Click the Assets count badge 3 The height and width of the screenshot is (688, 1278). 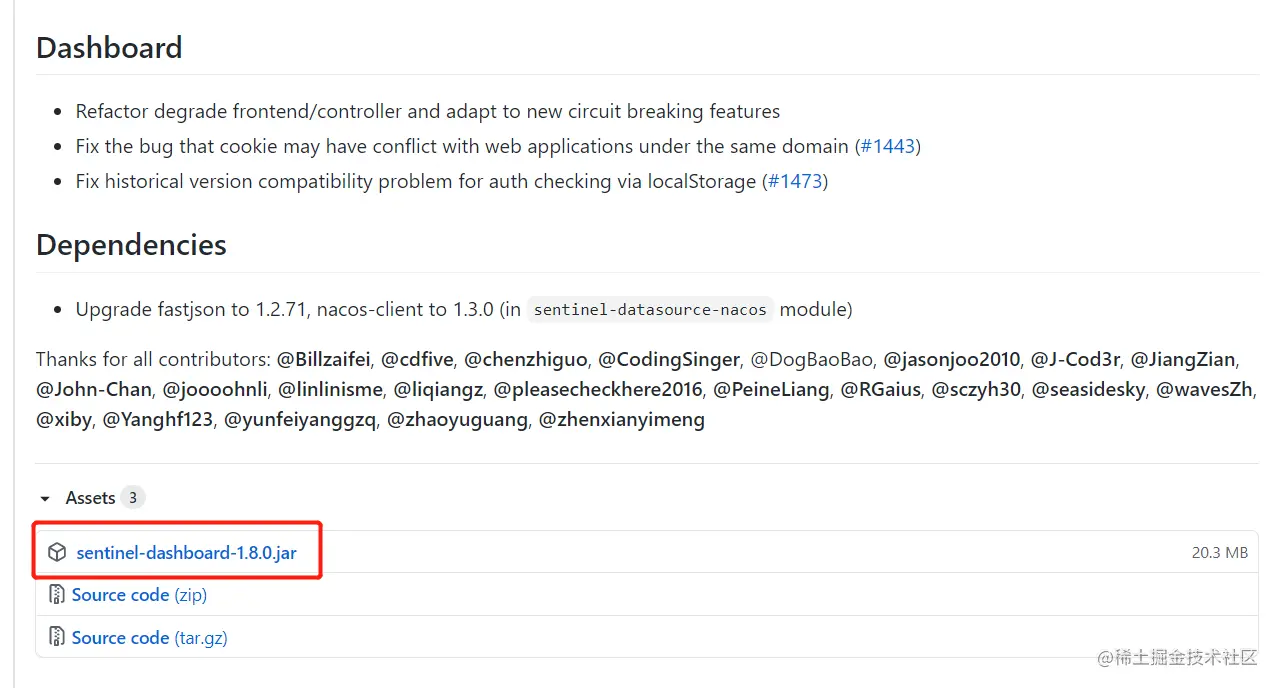[x=132, y=498]
